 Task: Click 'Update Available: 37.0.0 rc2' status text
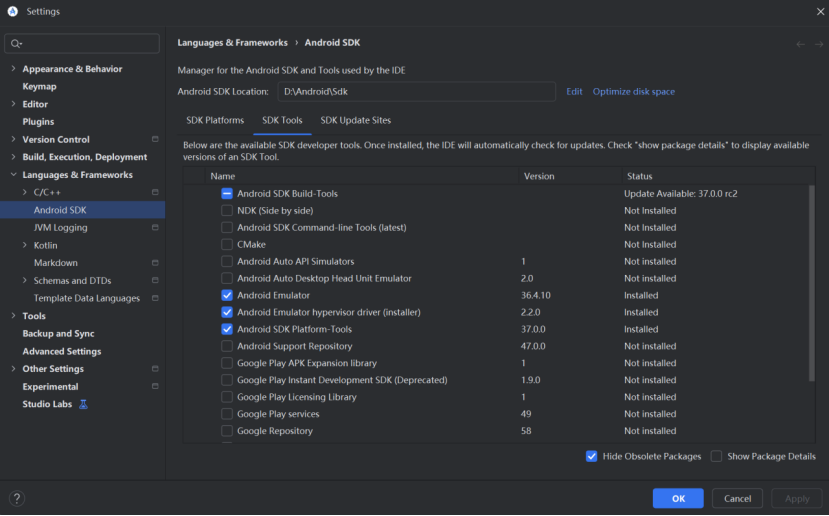click(x=681, y=194)
